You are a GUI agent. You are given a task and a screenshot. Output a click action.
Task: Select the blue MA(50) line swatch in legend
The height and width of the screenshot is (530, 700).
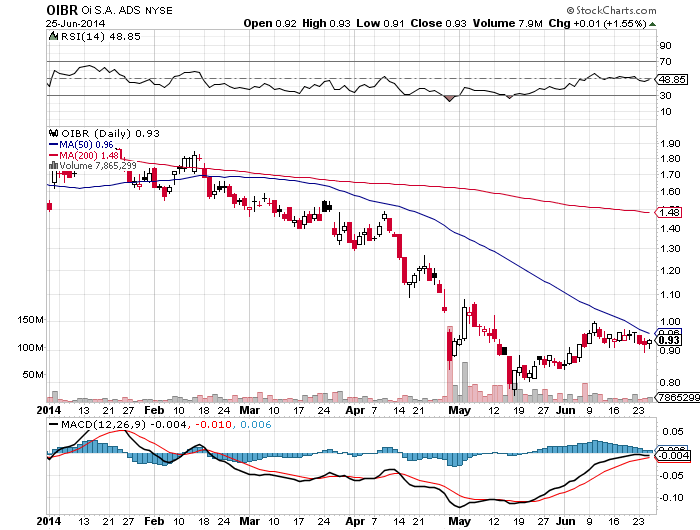[53, 145]
